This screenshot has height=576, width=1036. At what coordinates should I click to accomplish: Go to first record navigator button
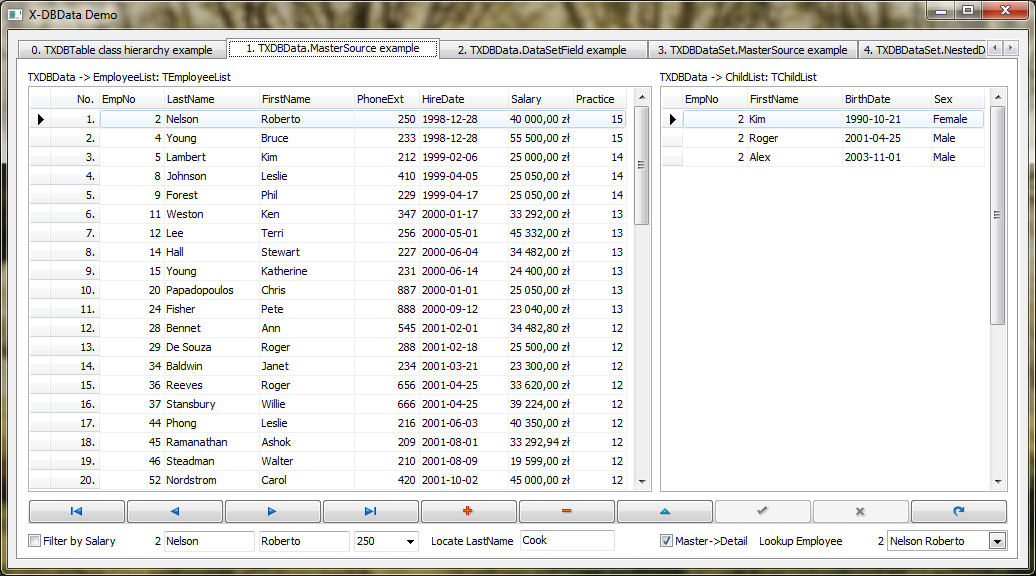click(x=77, y=511)
